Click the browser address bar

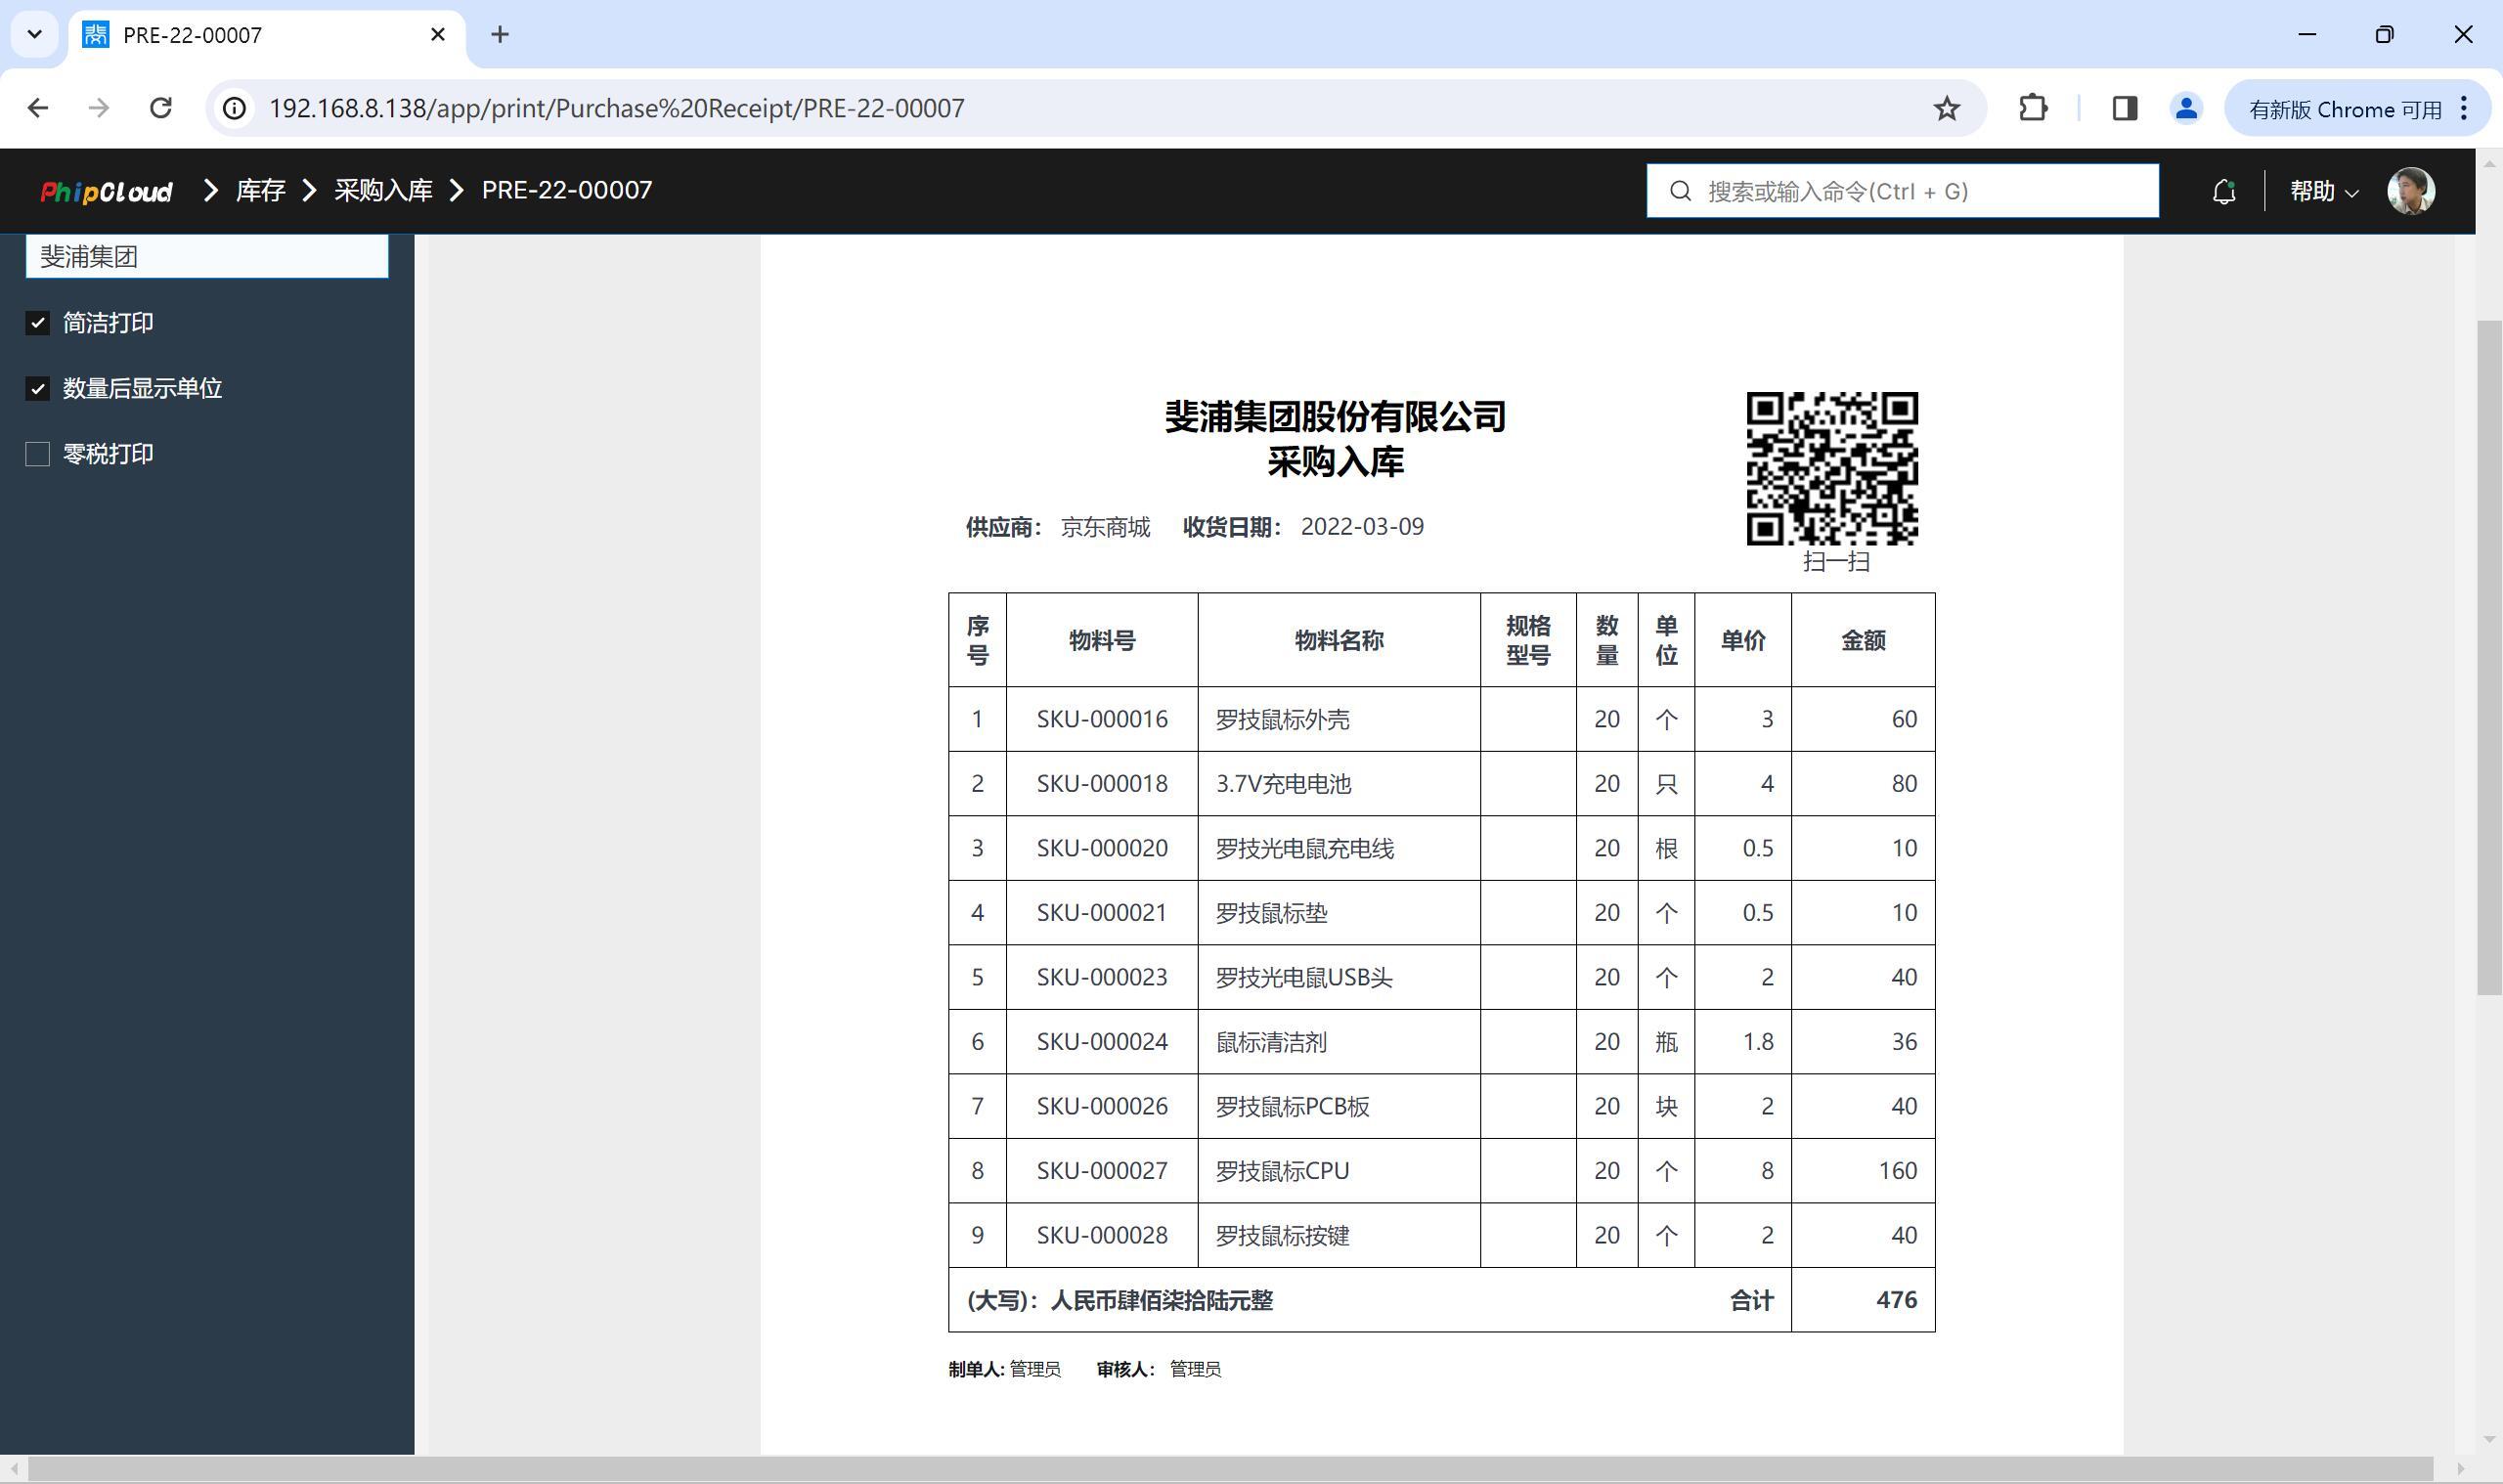tap(1095, 108)
